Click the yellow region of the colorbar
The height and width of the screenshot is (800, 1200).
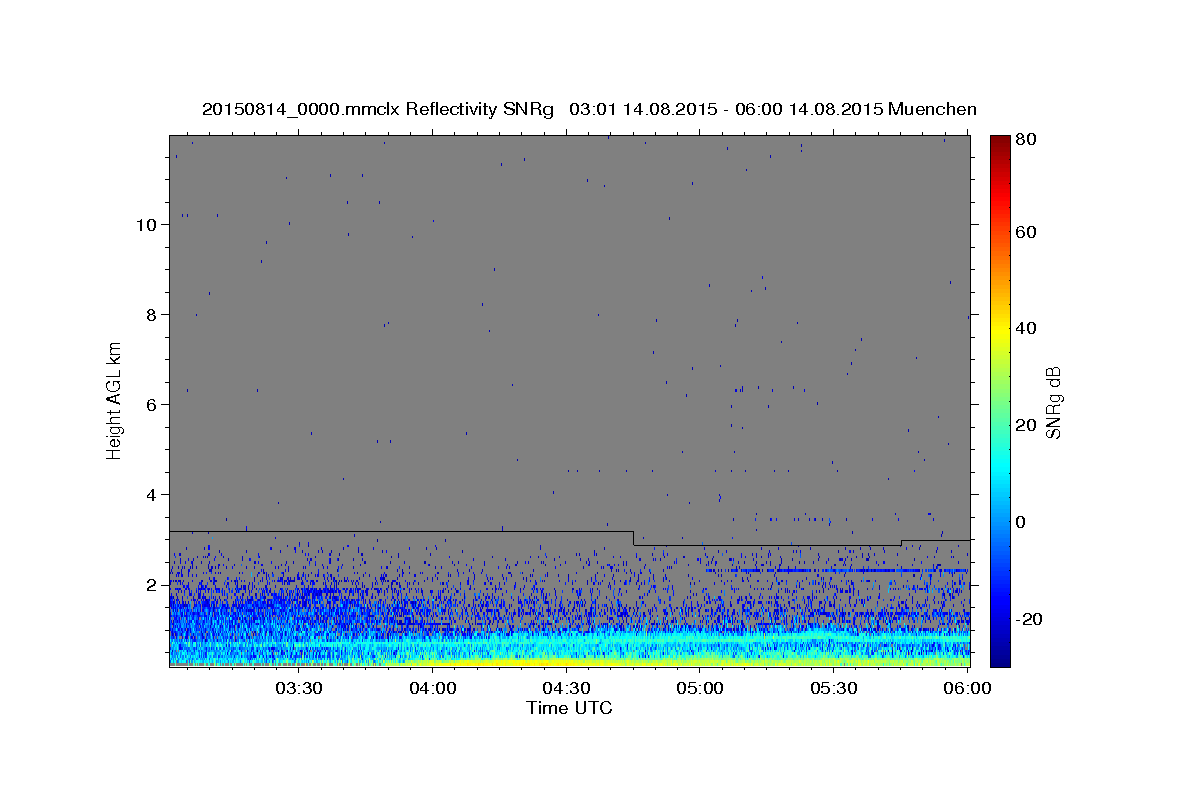[1000, 330]
